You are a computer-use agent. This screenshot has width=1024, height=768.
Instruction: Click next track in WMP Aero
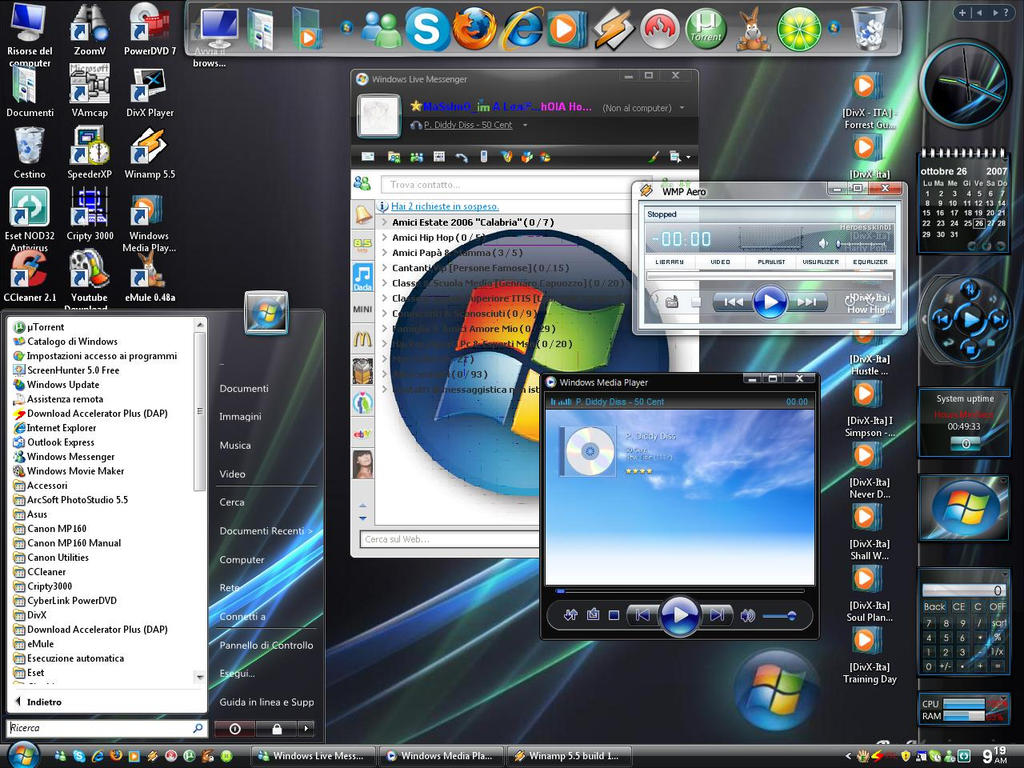[x=807, y=302]
